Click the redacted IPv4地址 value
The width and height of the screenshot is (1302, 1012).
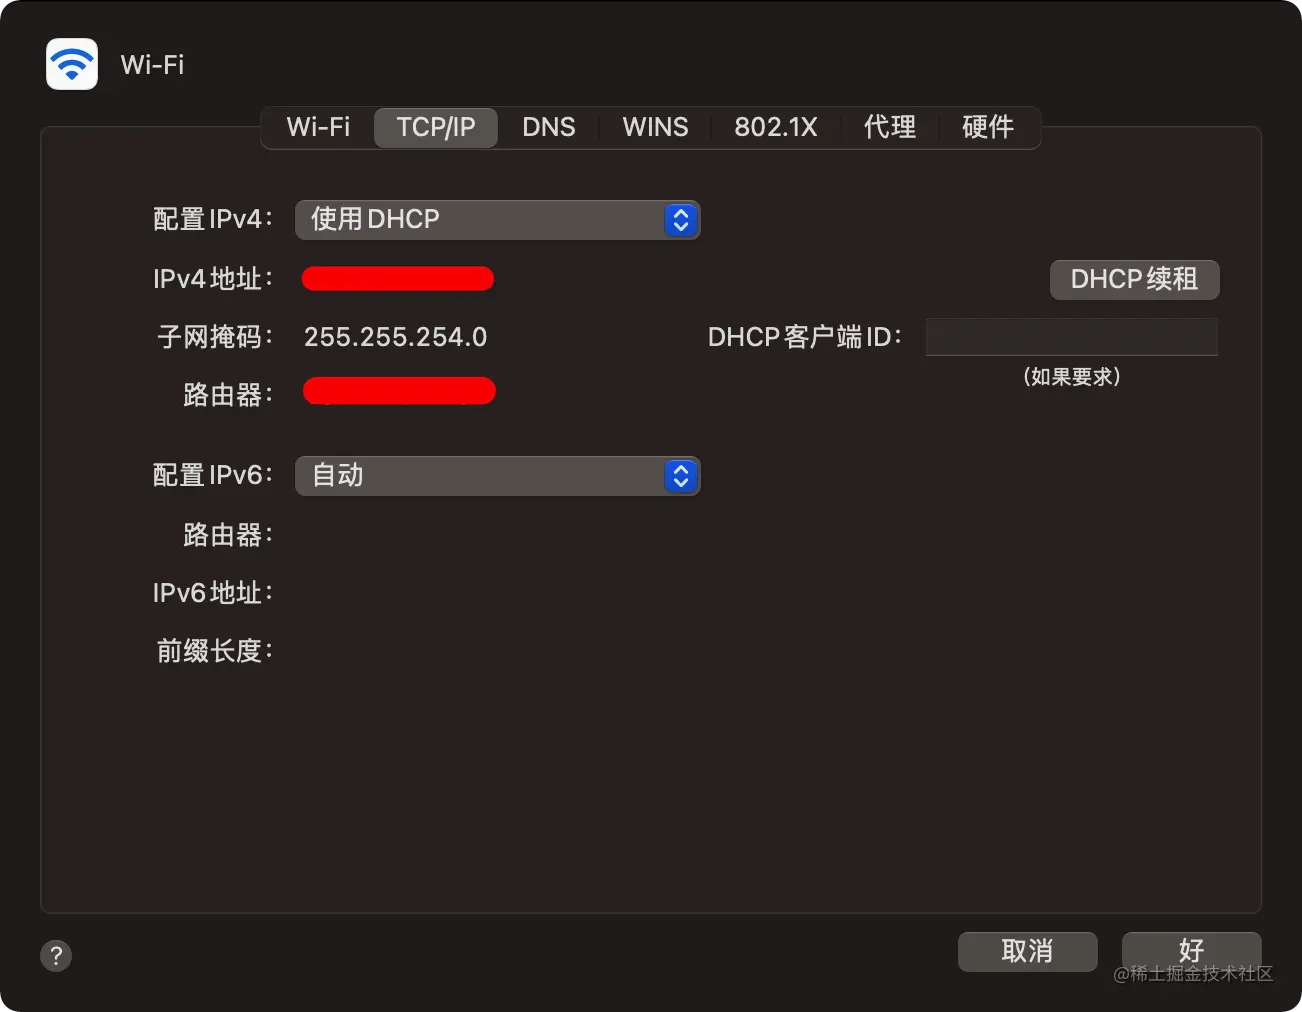(x=398, y=278)
